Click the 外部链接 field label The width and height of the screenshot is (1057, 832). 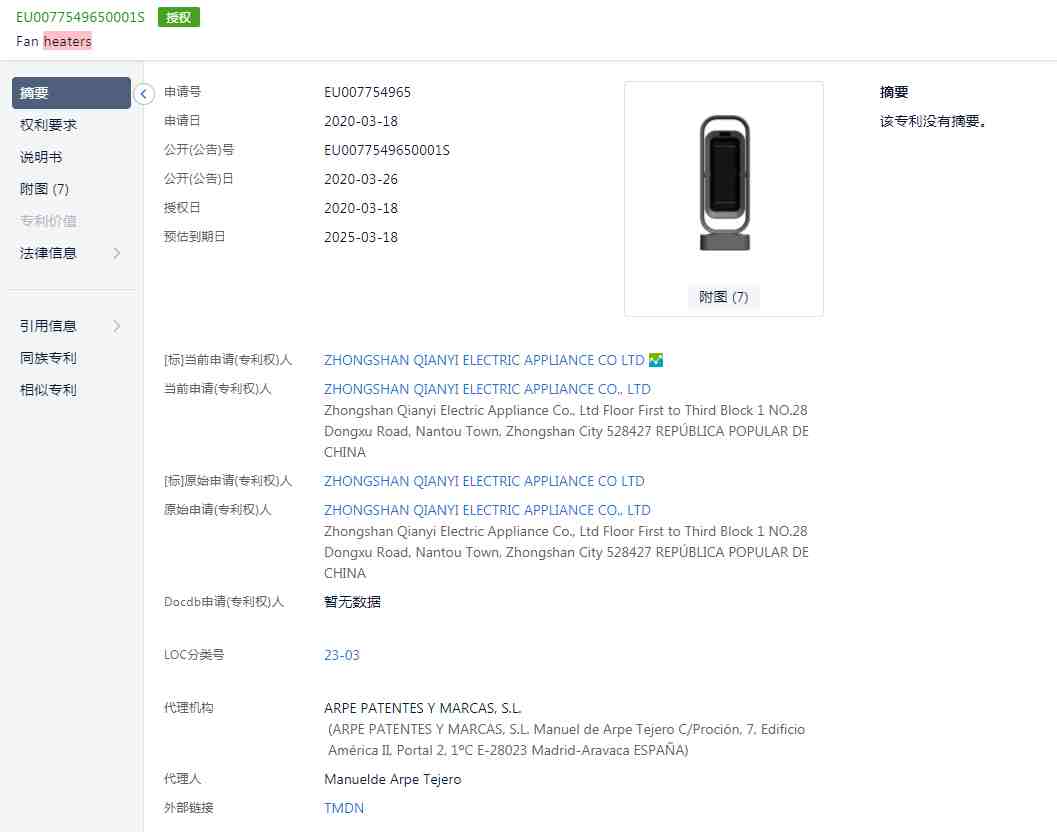189,807
